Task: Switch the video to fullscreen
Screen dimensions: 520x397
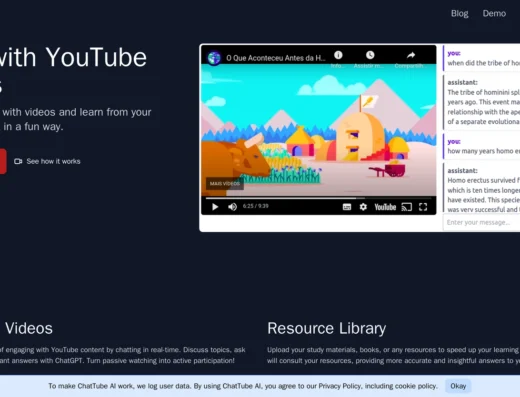Action: tap(423, 207)
